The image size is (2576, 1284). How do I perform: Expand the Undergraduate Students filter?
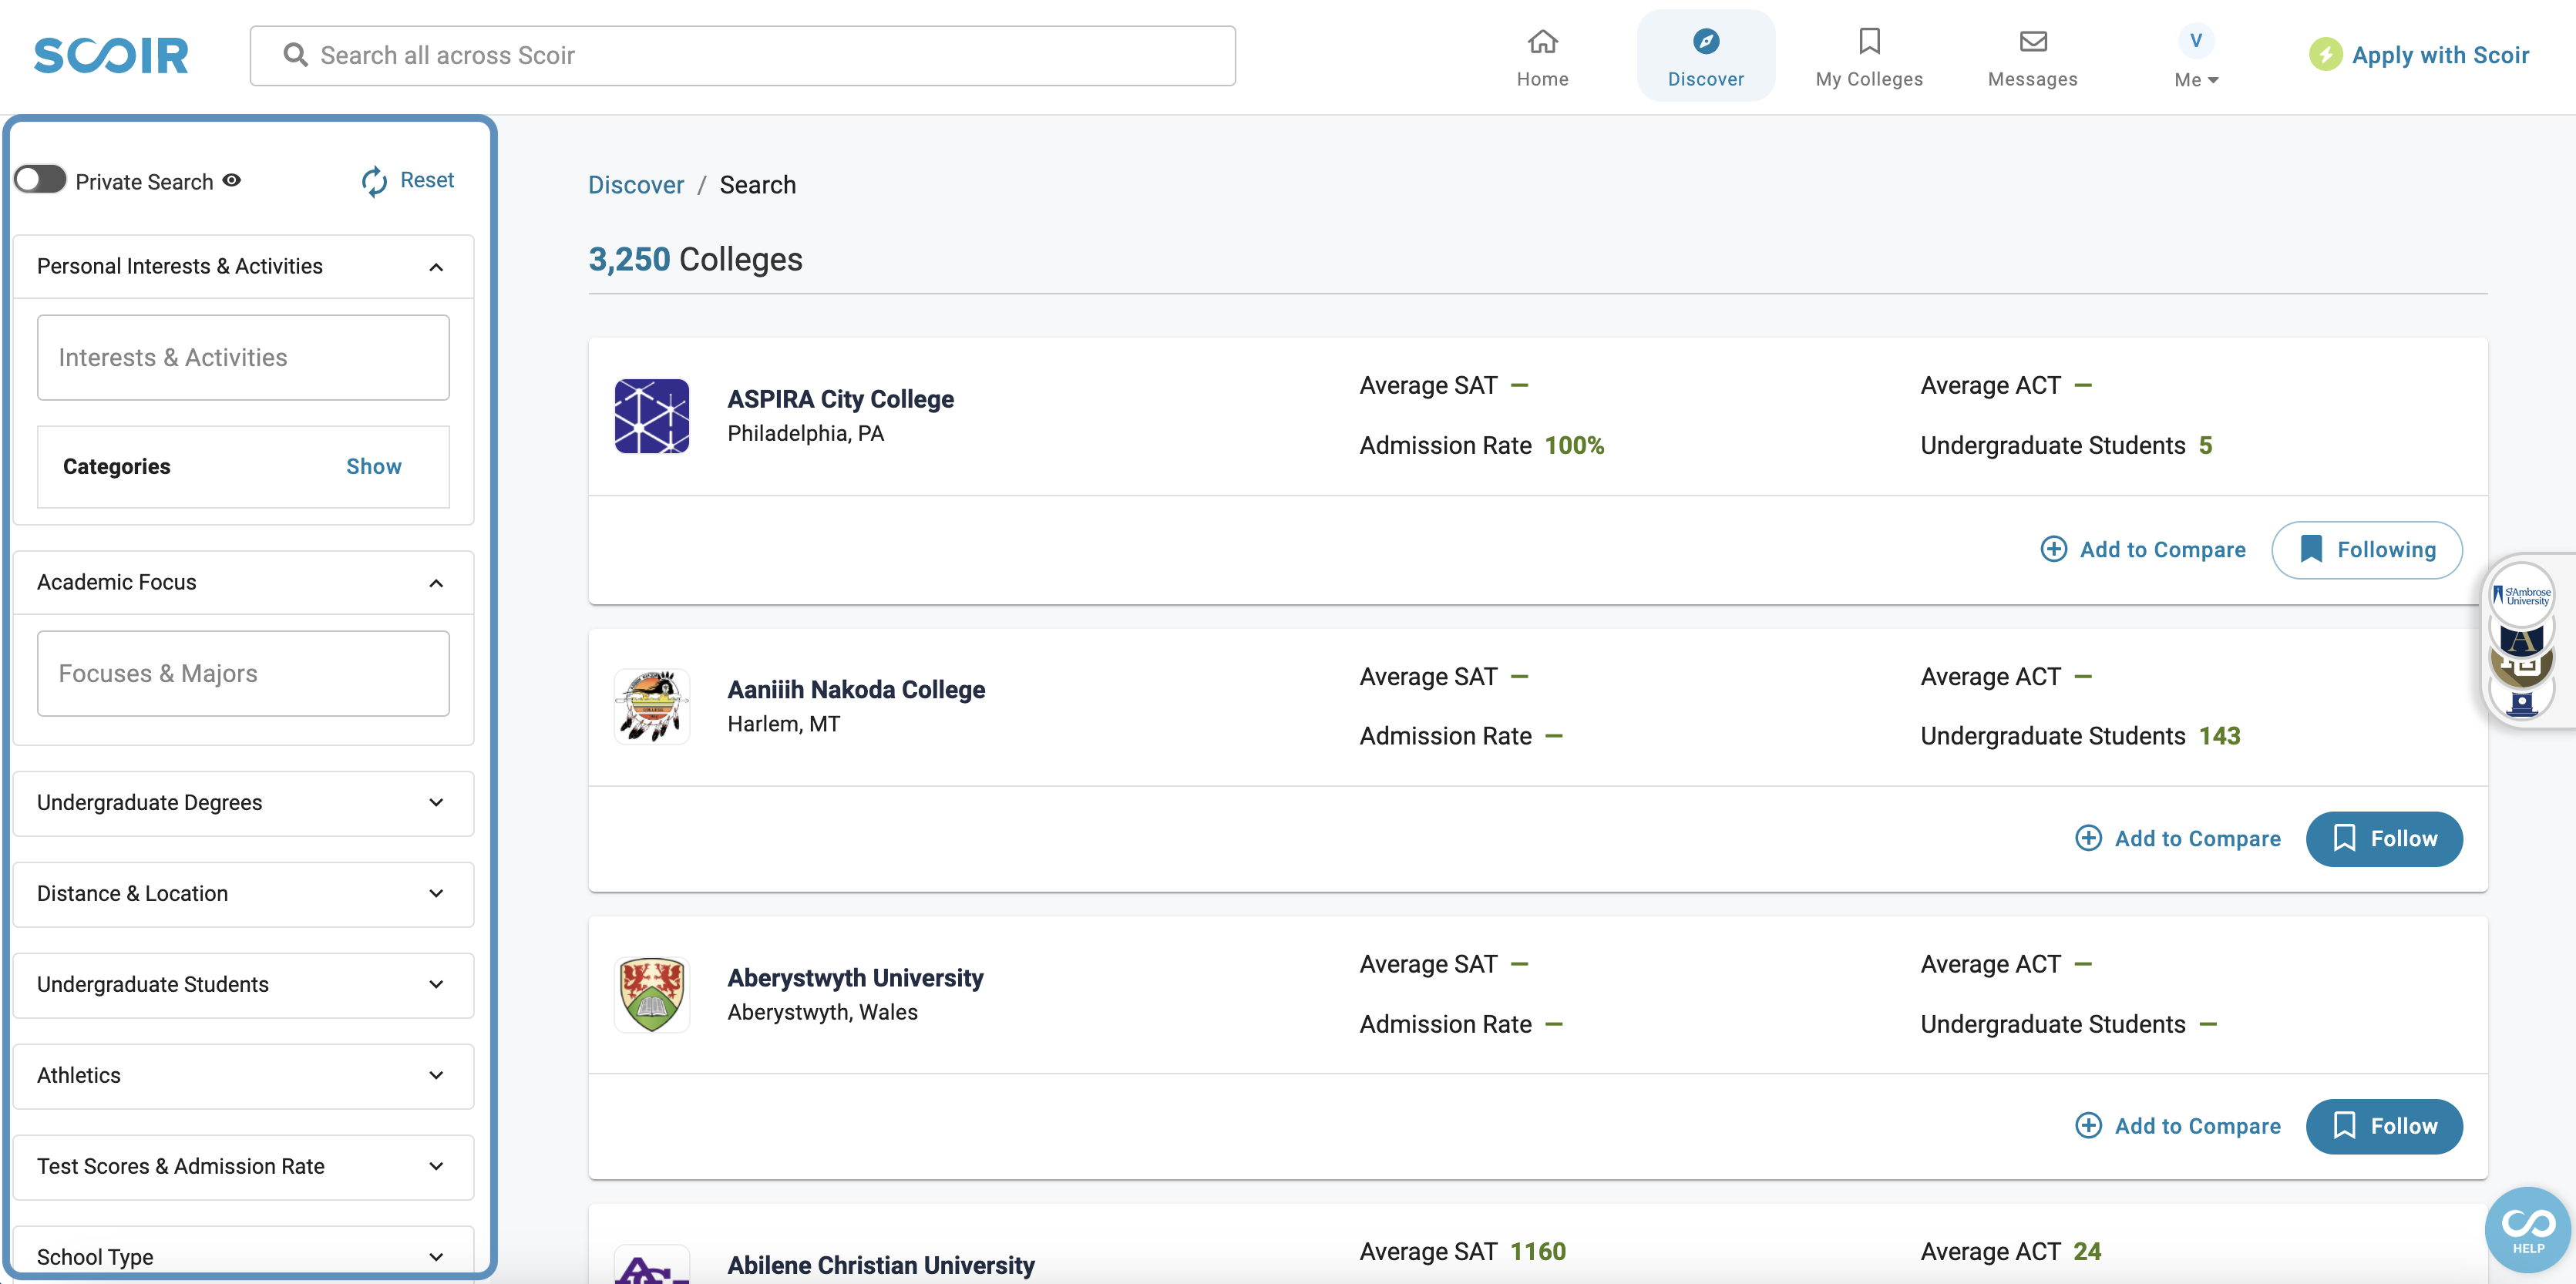tap(243, 985)
